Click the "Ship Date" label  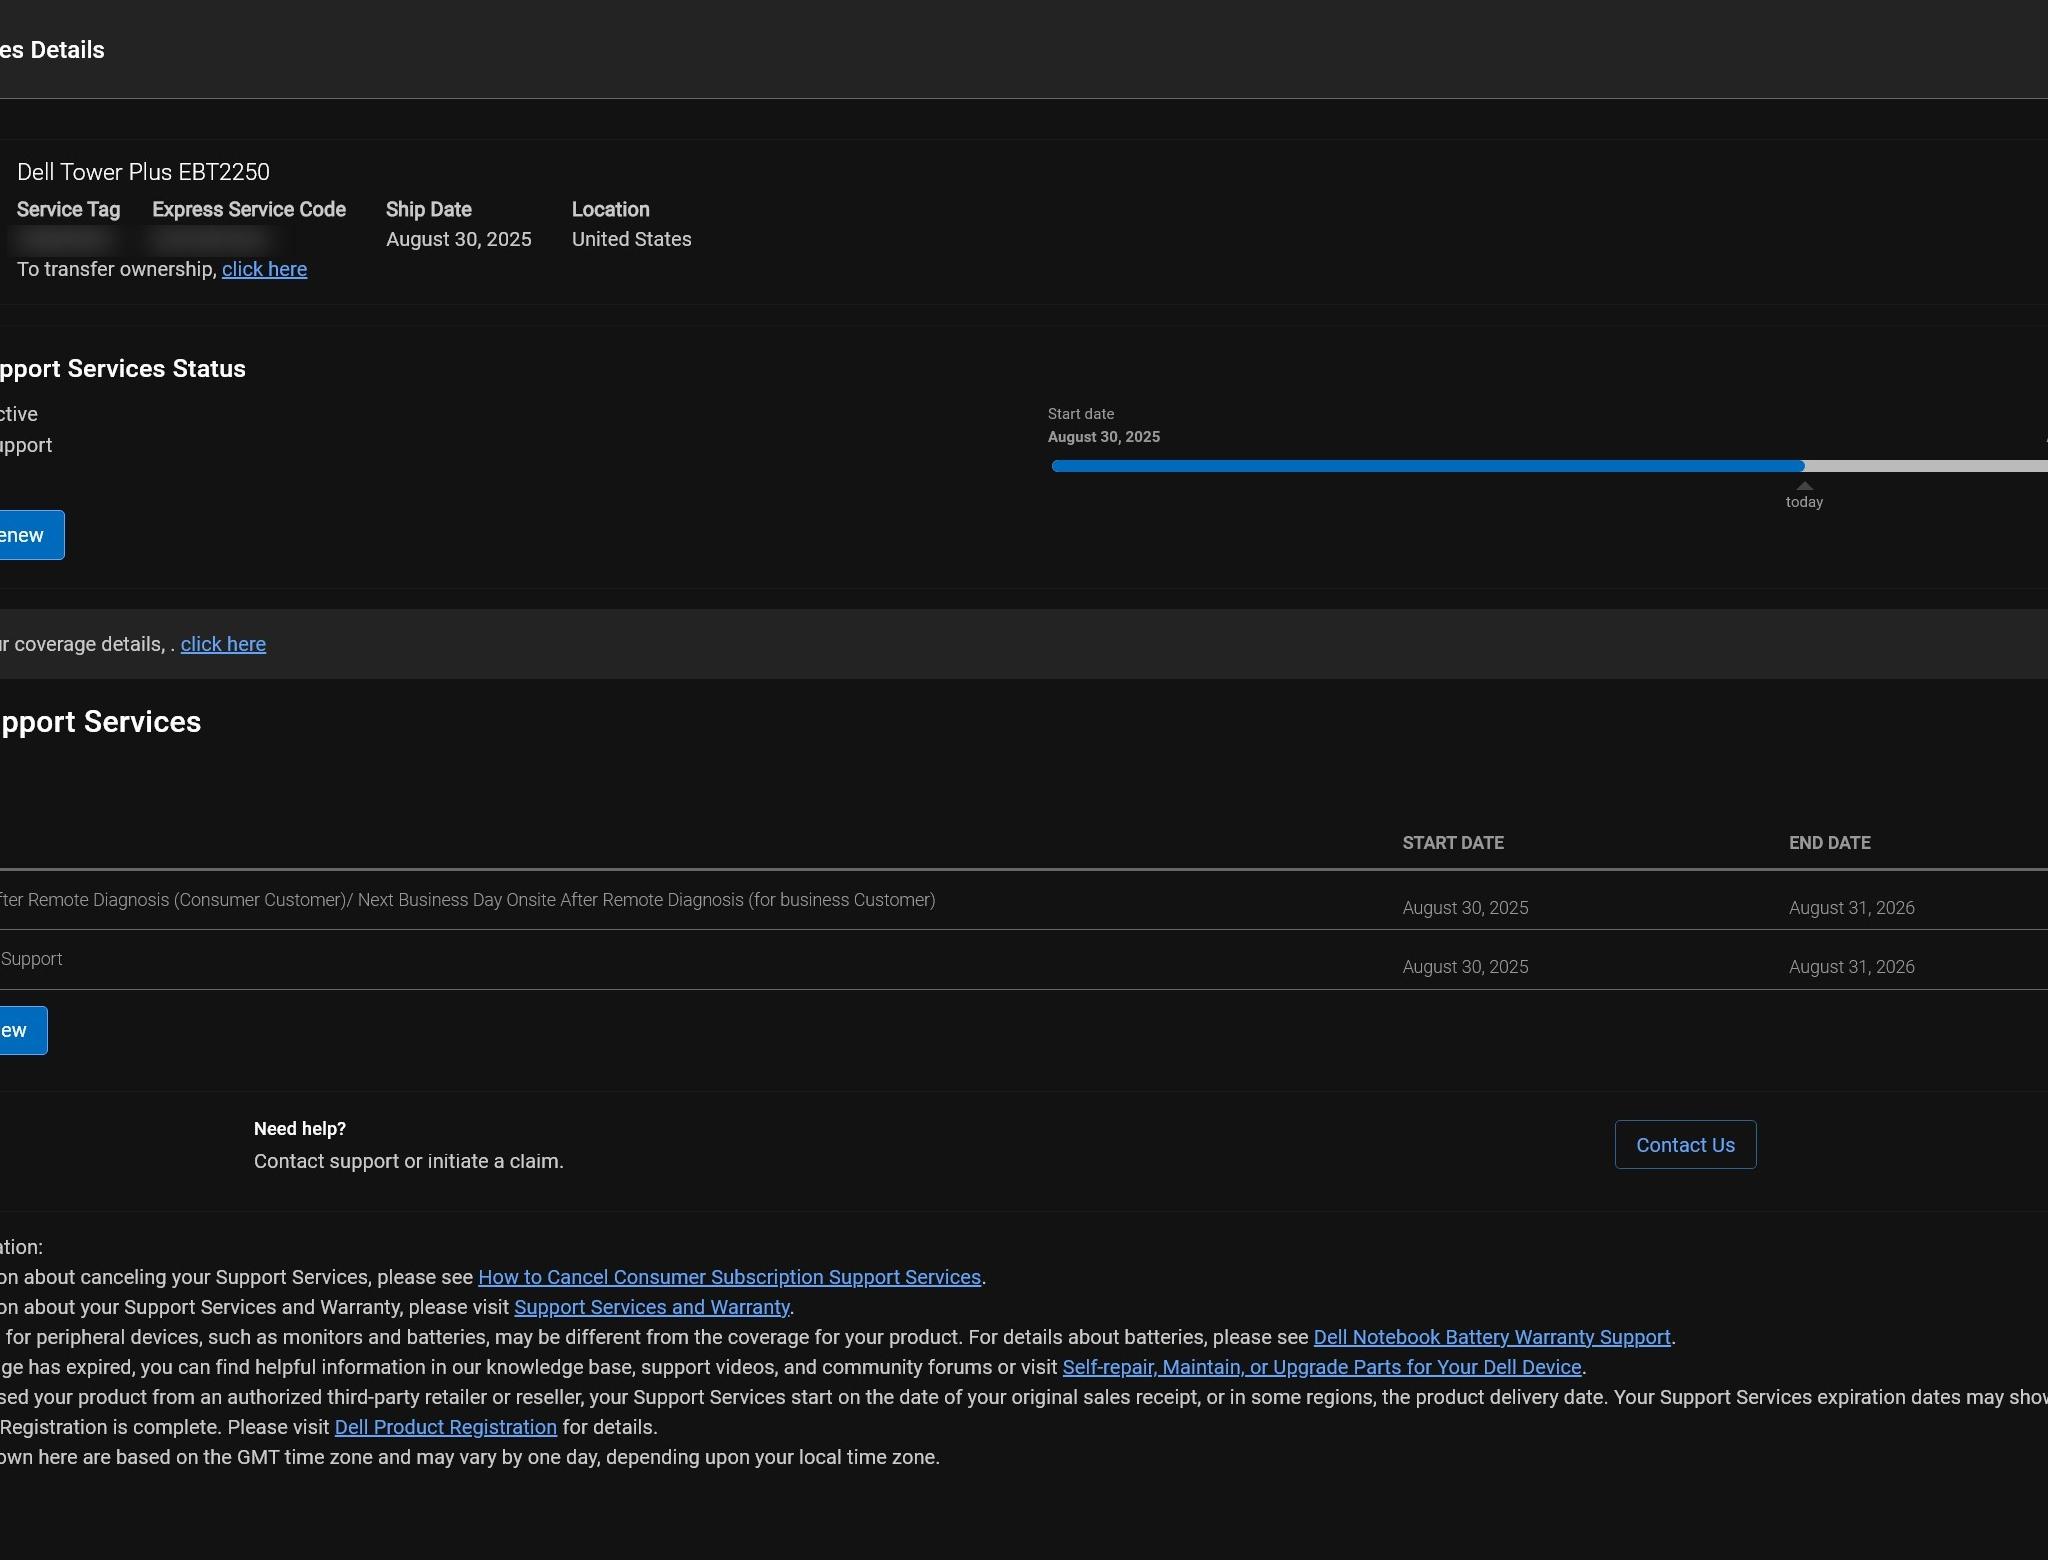[x=428, y=210]
